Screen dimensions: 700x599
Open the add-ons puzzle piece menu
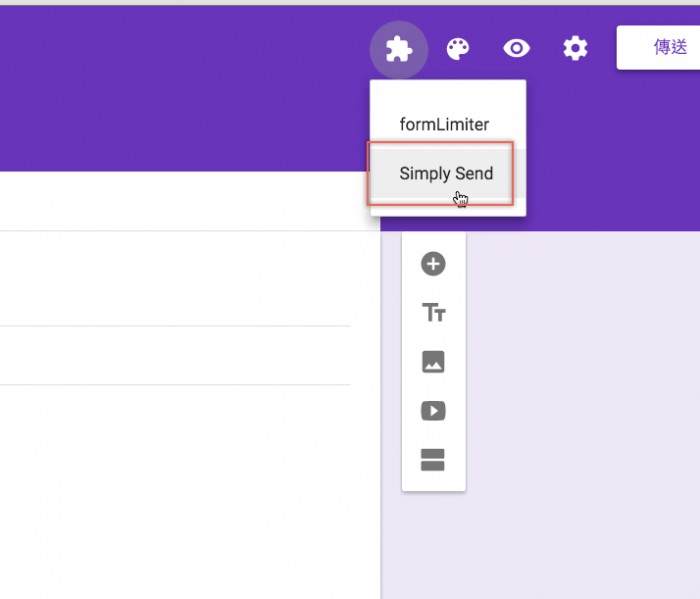point(399,49)
